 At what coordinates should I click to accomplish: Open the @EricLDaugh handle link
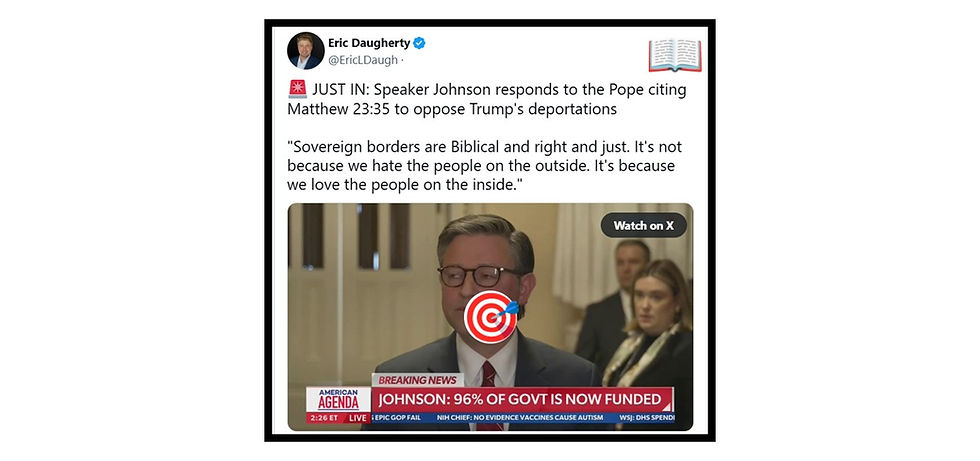click(x=362, y=61)
